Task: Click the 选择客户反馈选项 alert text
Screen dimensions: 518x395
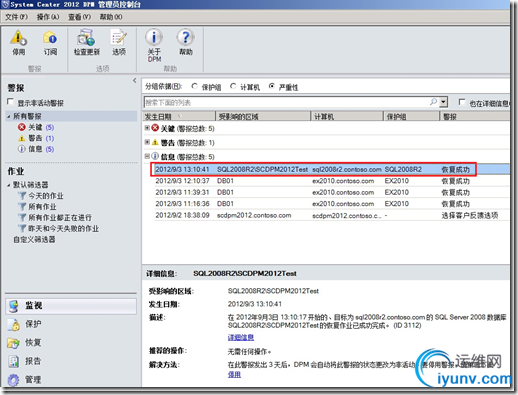Action: pos(470,215)
